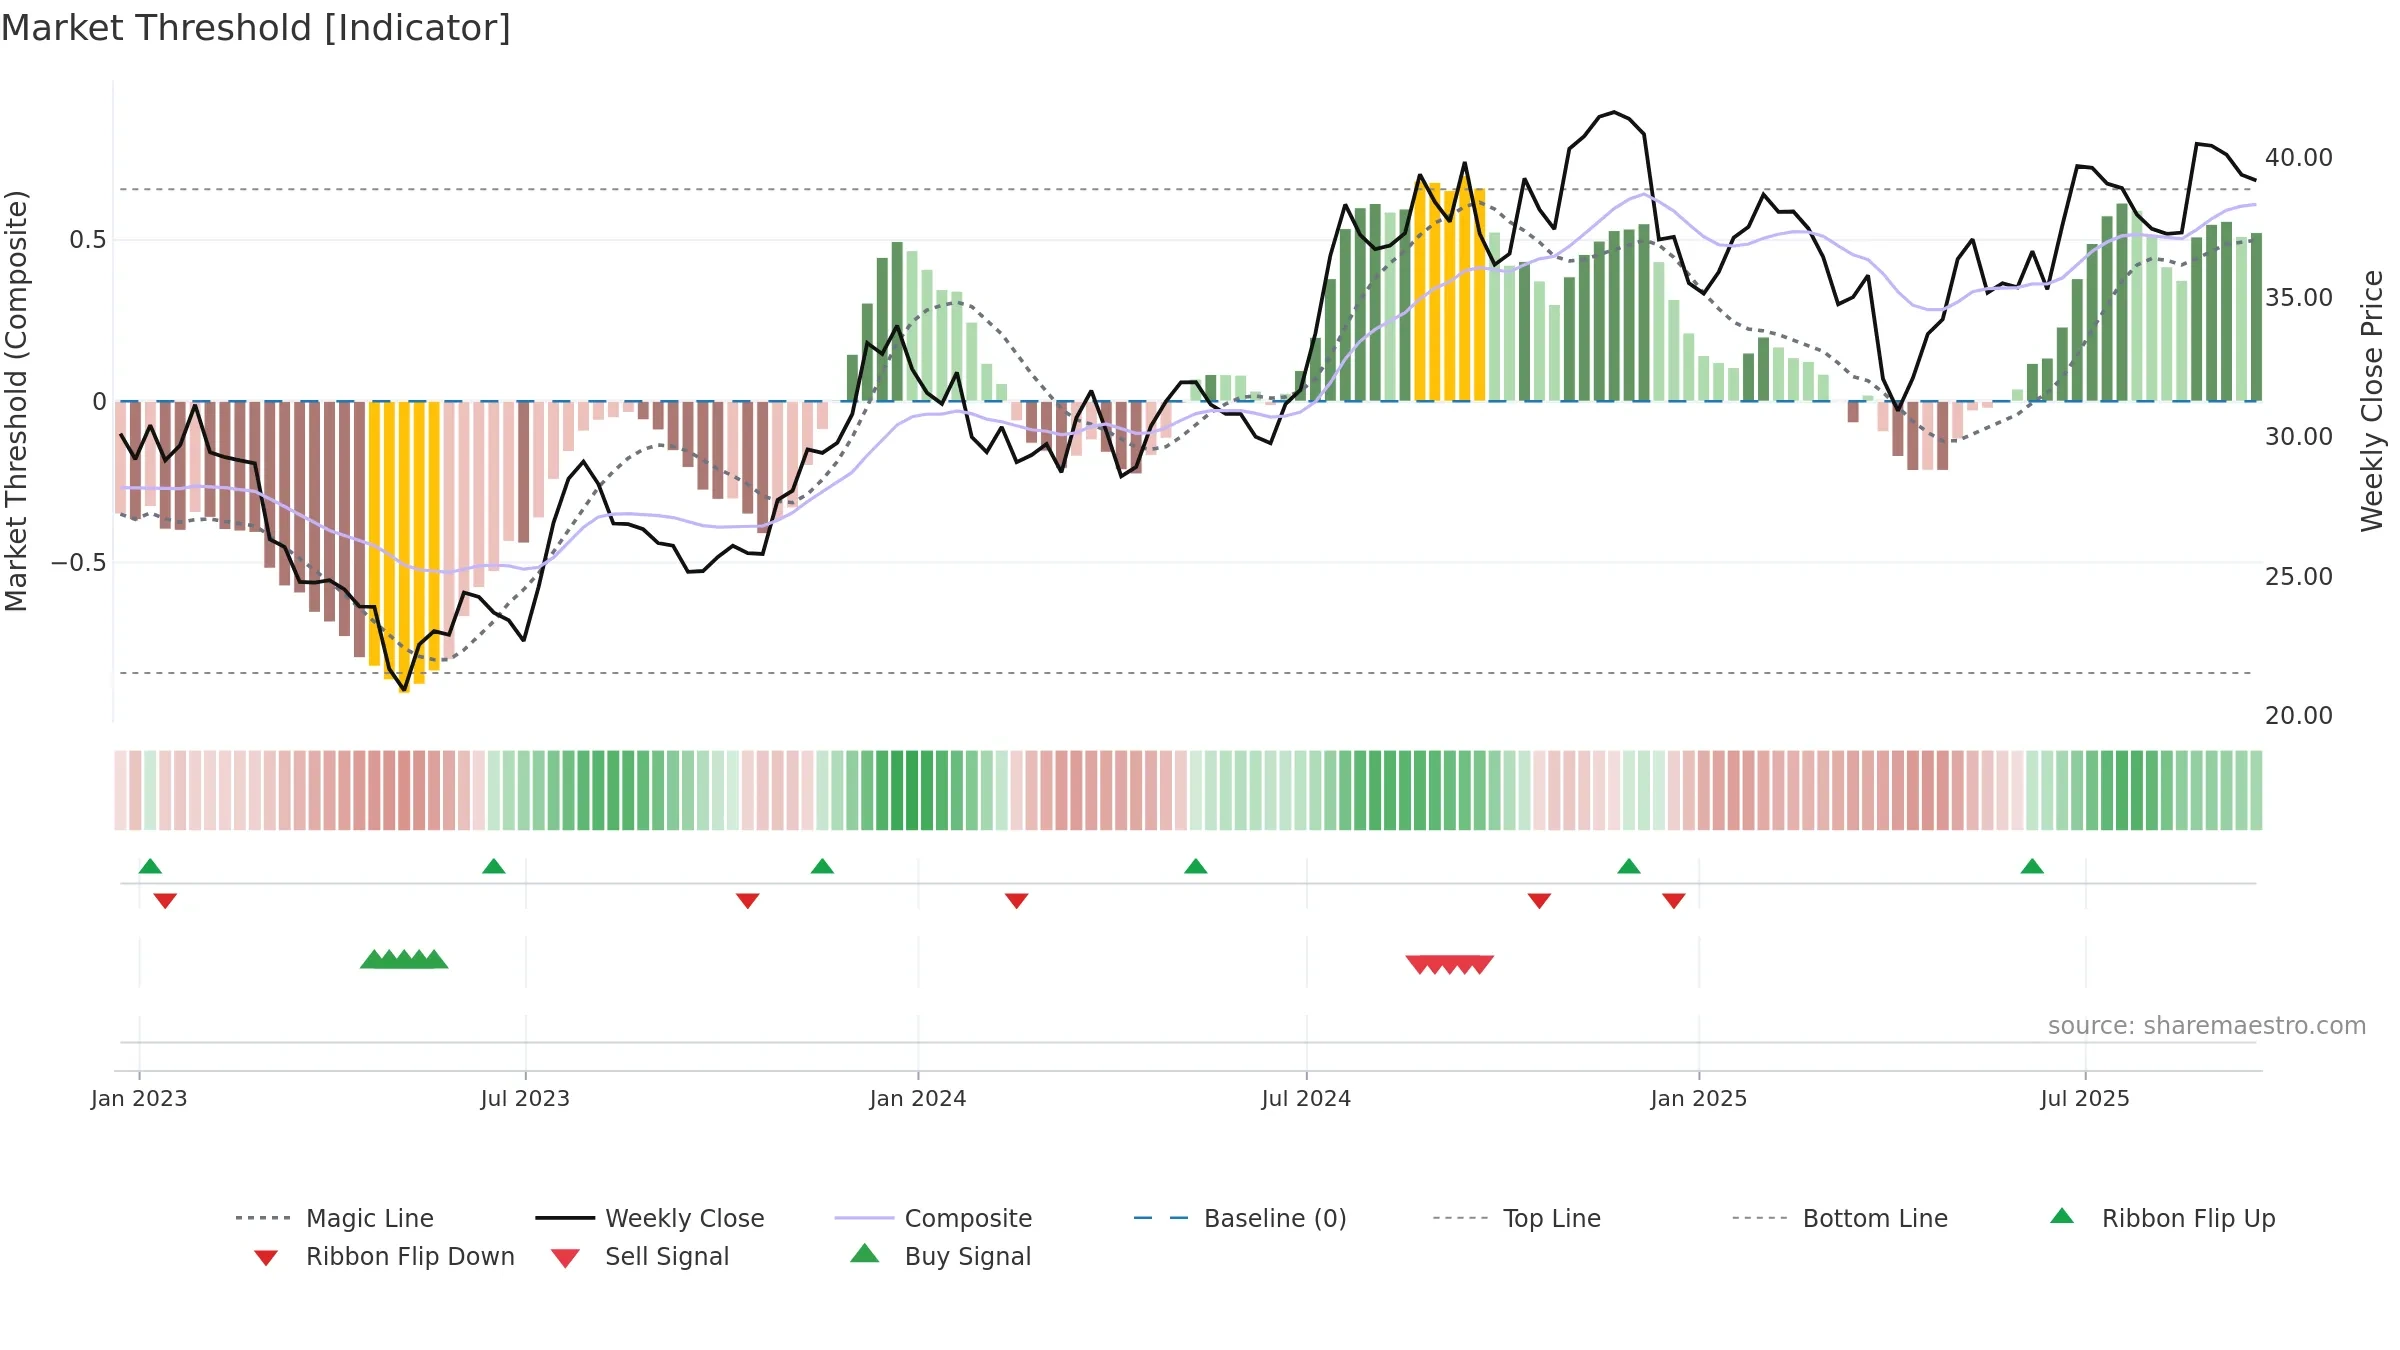The width and height of the screenshot is (2400, 1350).
Task: Click the 'Market Threshold (Composite)' axis title
Action: (16, 401)
